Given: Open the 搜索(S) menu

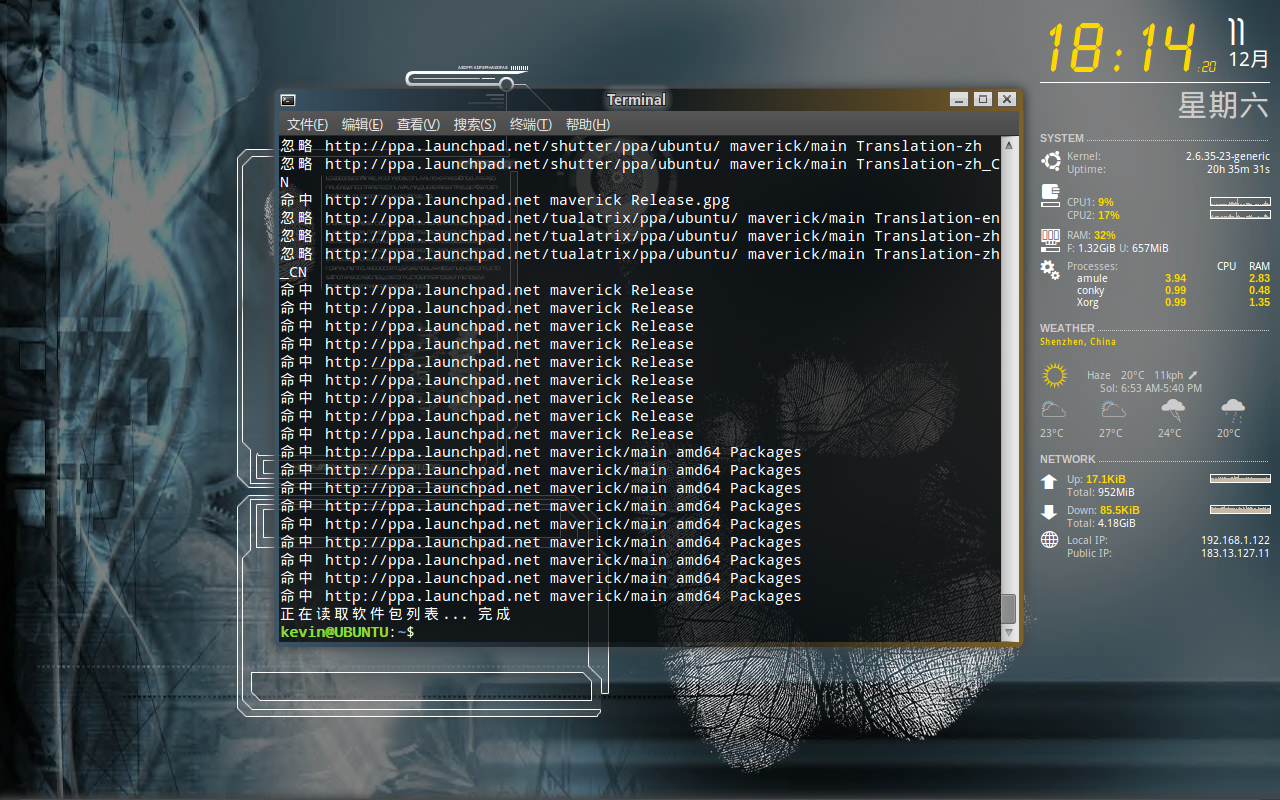Looking at the screenshot, I should click(474, 124).
